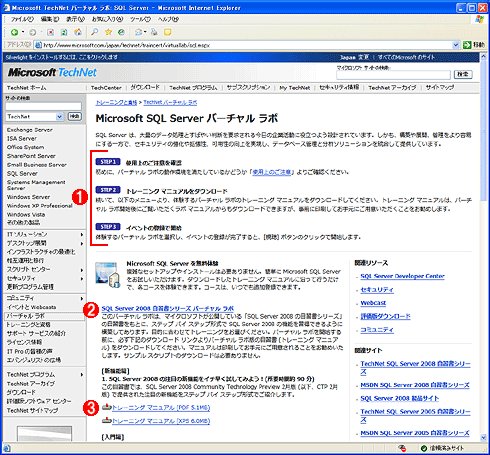
Task: Expand the スクリプト センター submenu arrow
Action: 82,270
